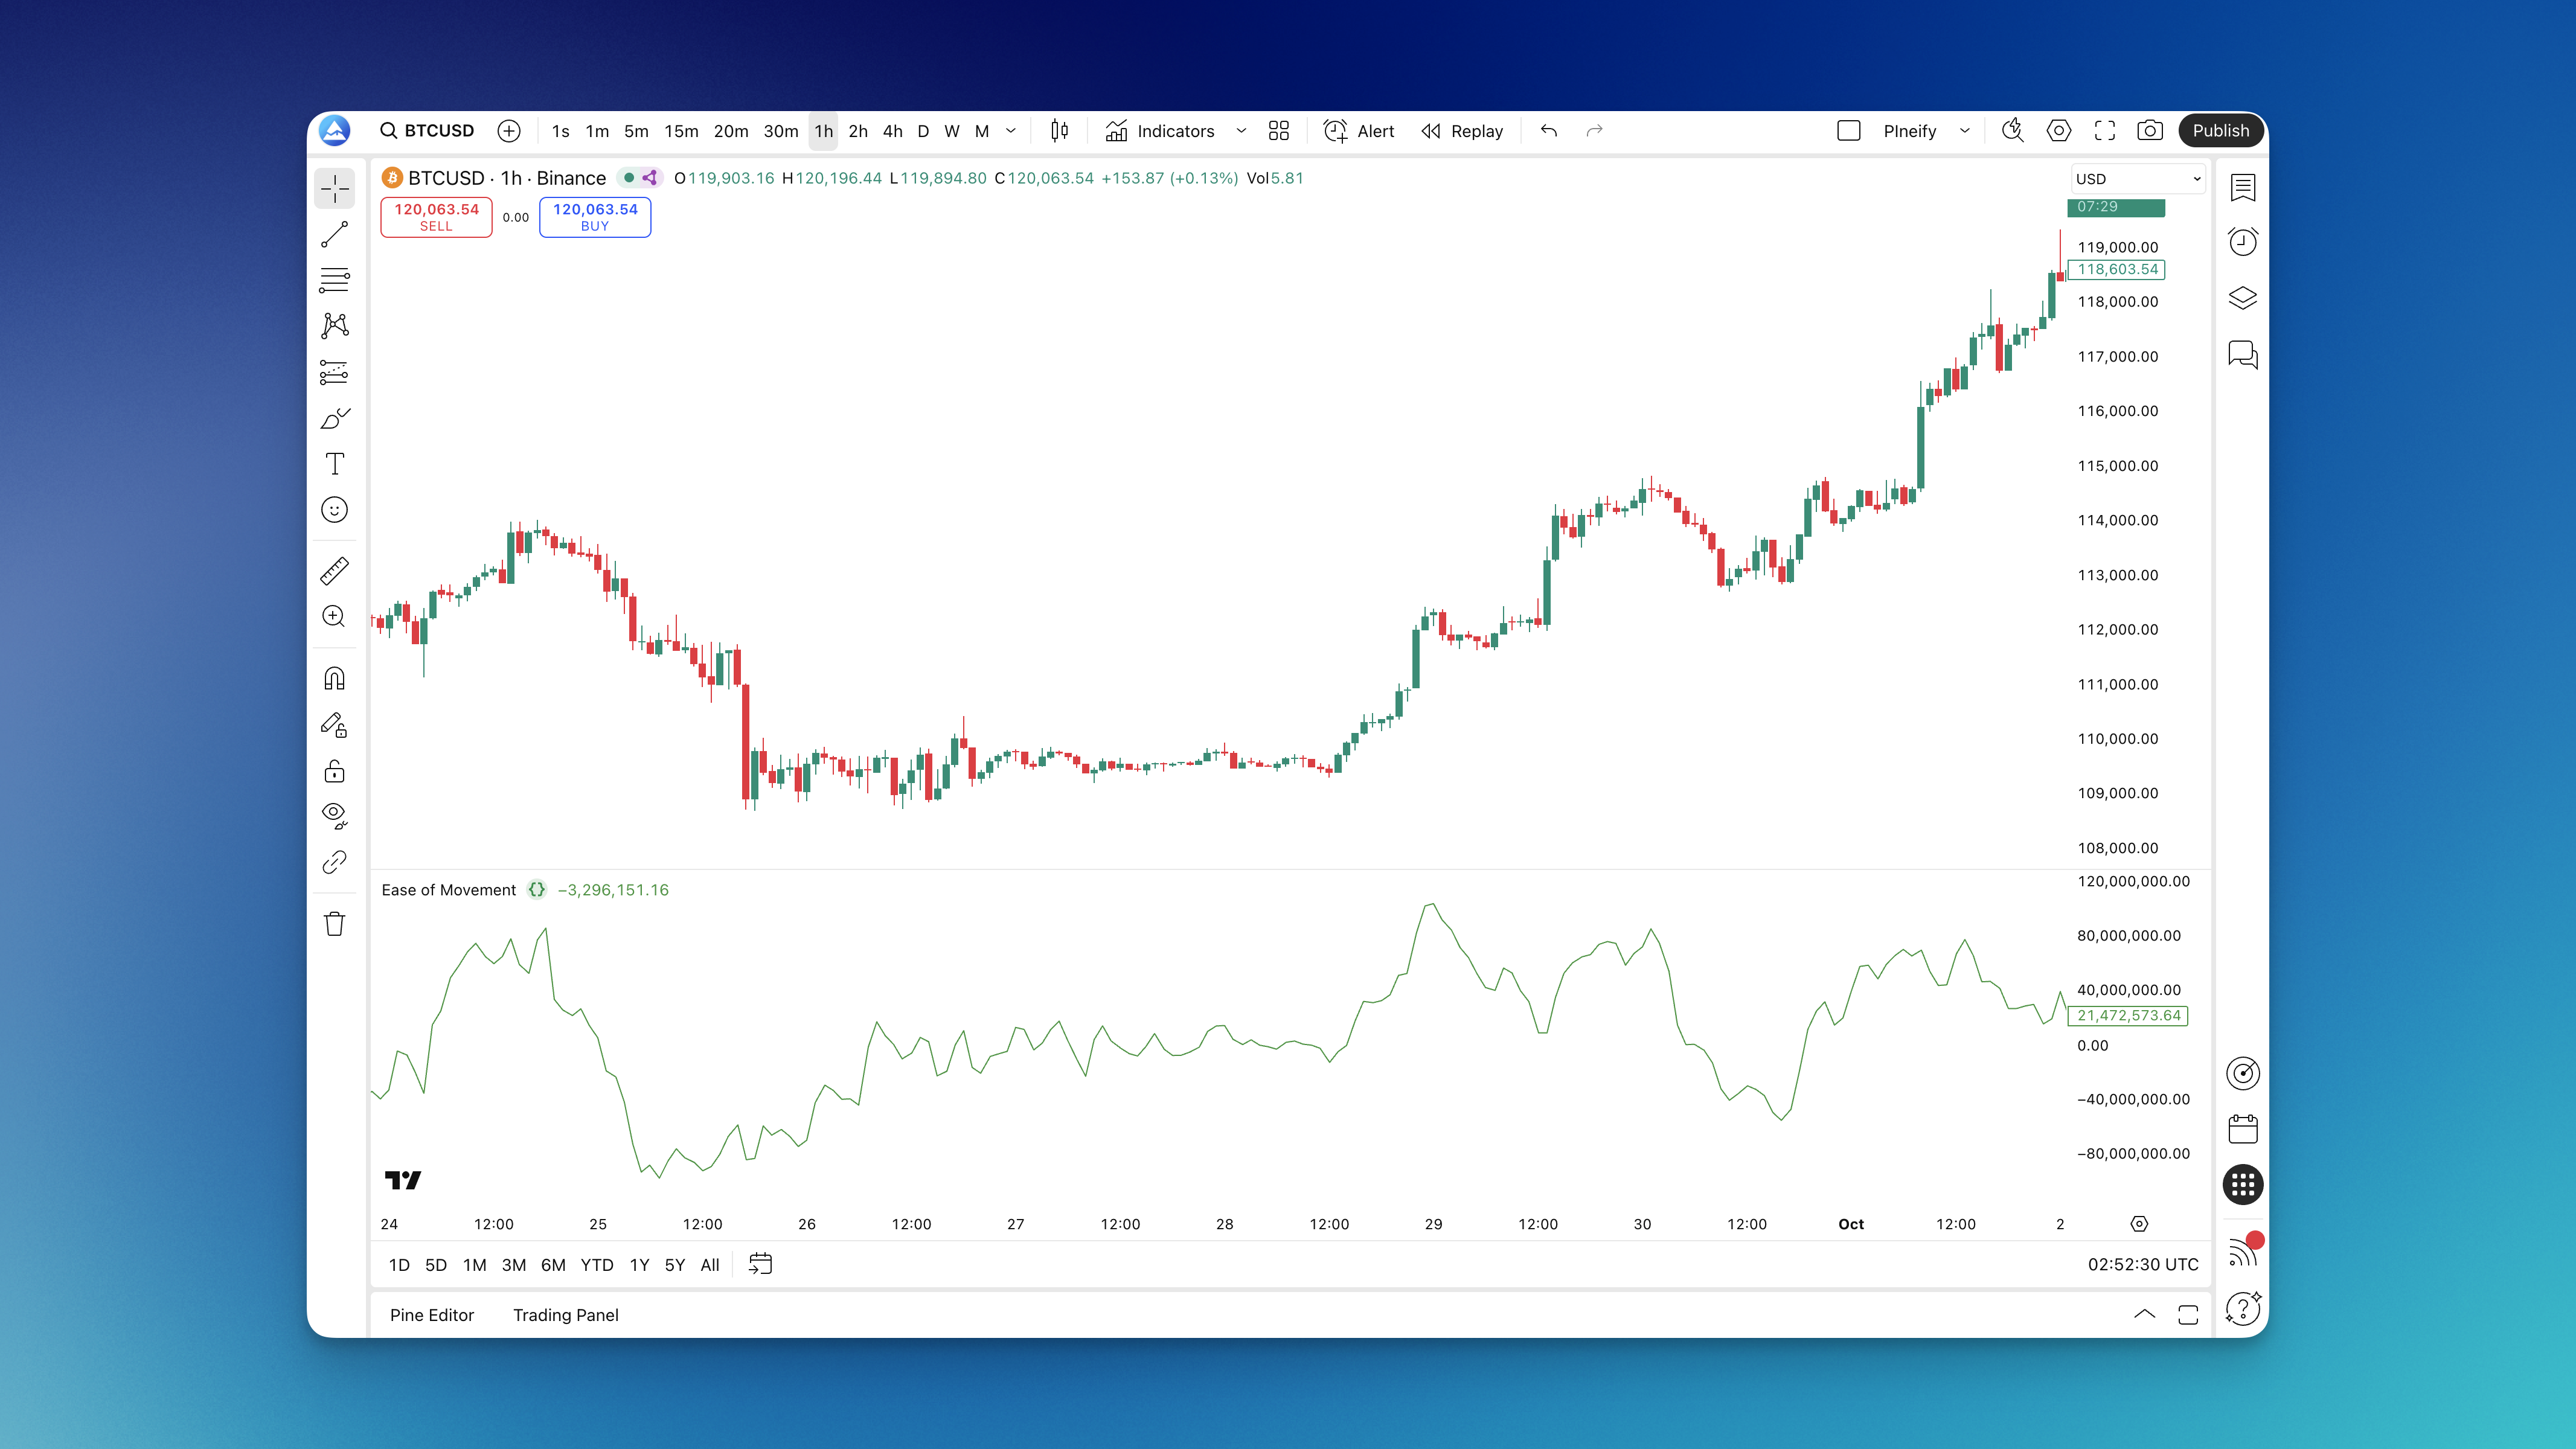This screenshot has height=1449, width=2576.
Task: Pick the text annotation tool
Action: pyautogui.click(x=334, y=464)
